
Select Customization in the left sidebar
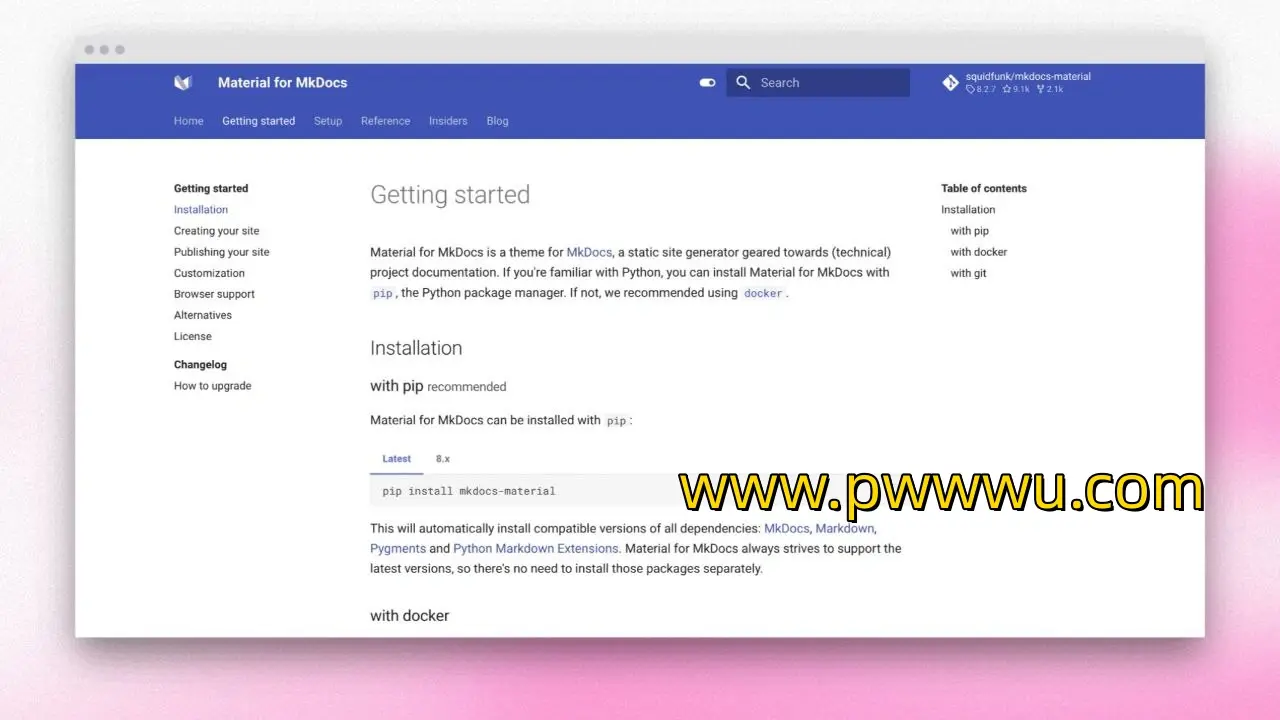(x=209, y=273)
